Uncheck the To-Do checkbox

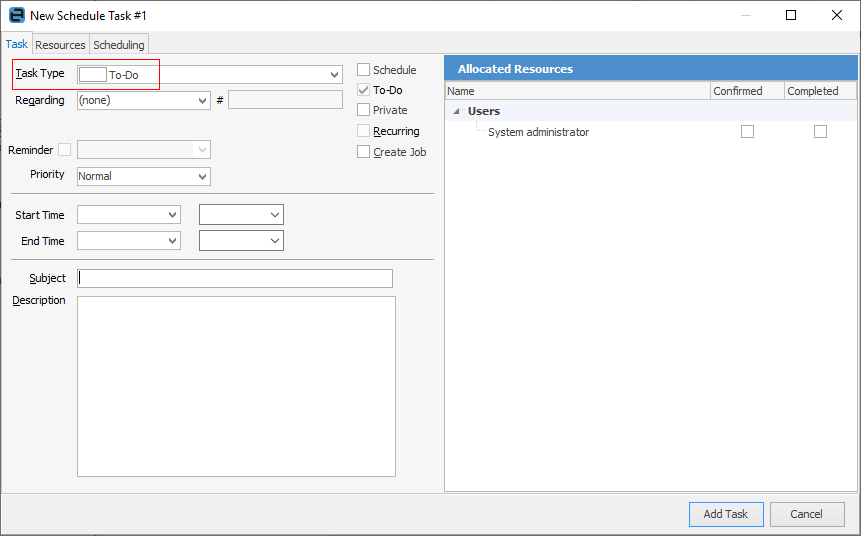click(x=364, y=90)
